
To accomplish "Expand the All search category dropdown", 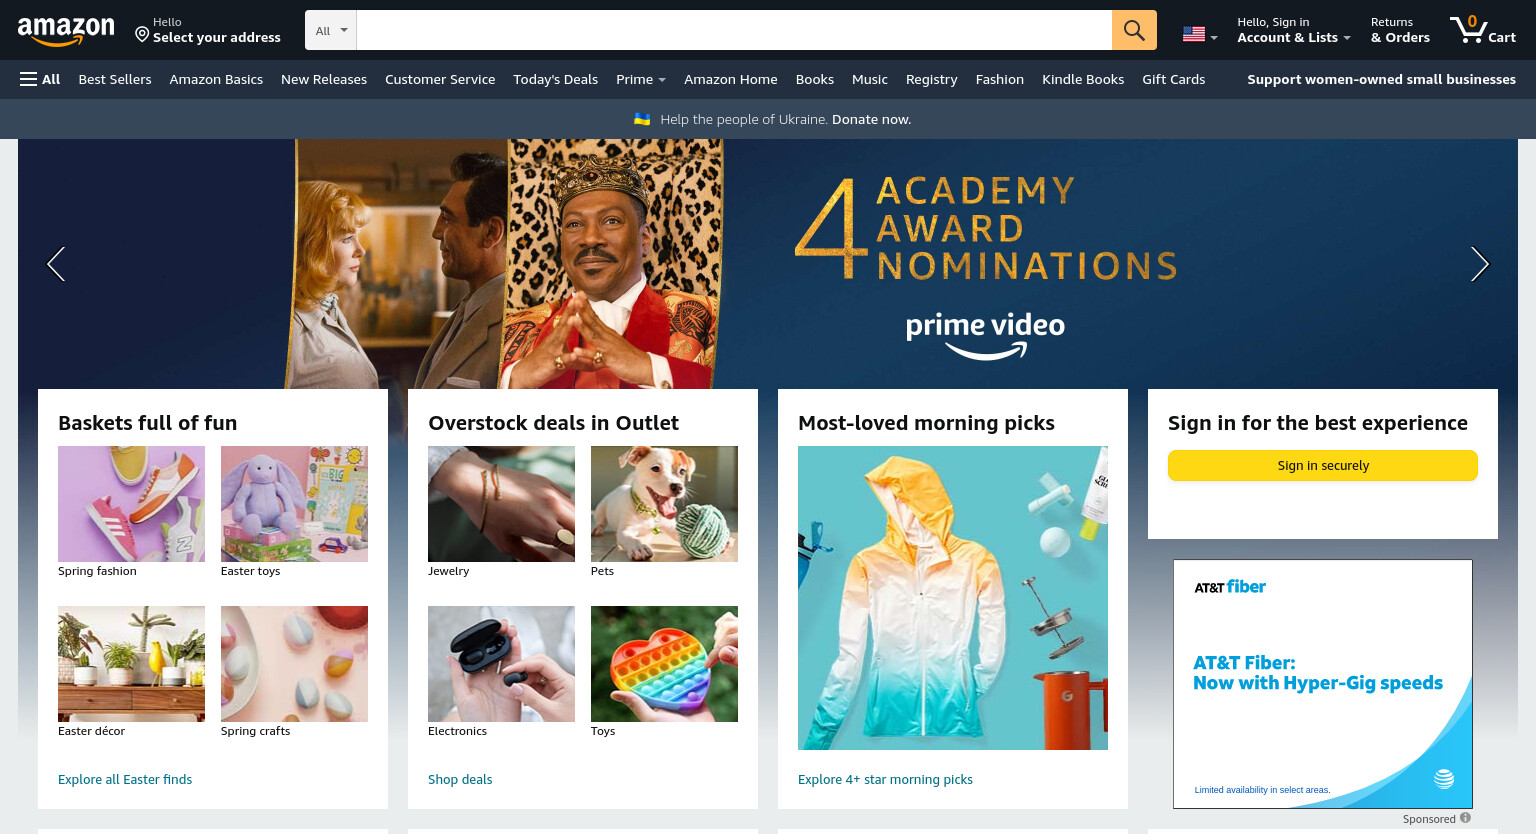I will tap(331, 30).
